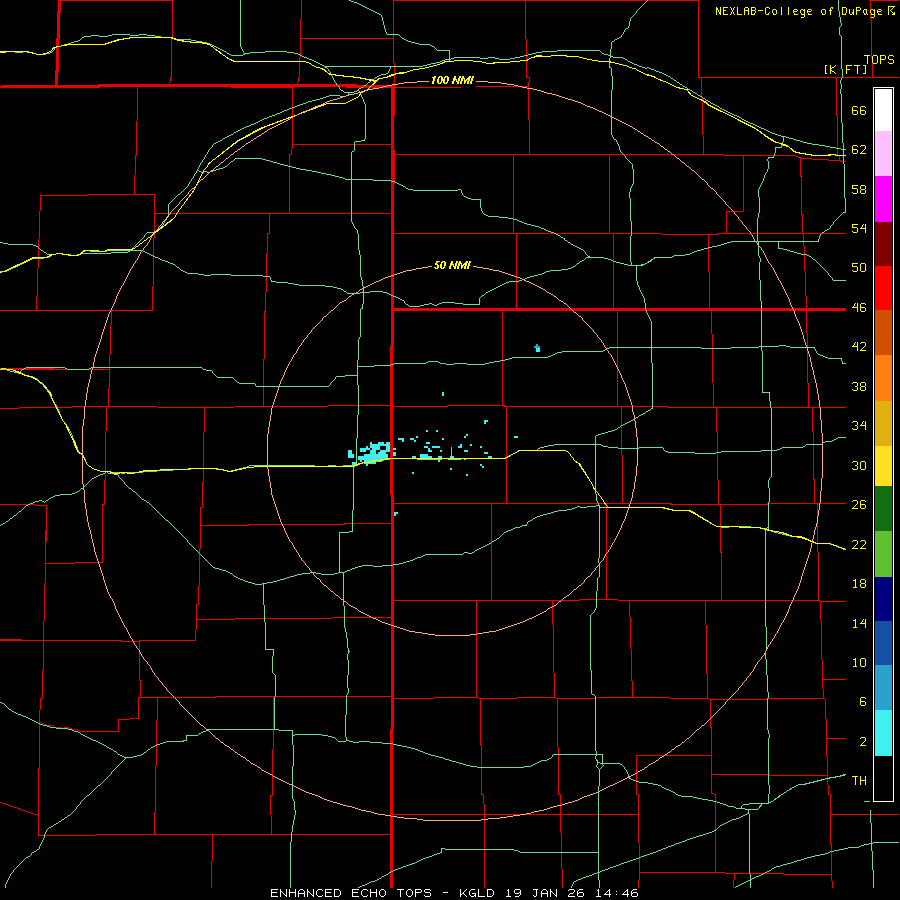Click the 62 value on the legend
The image size is (900, 900).
[x=859, y=150]
